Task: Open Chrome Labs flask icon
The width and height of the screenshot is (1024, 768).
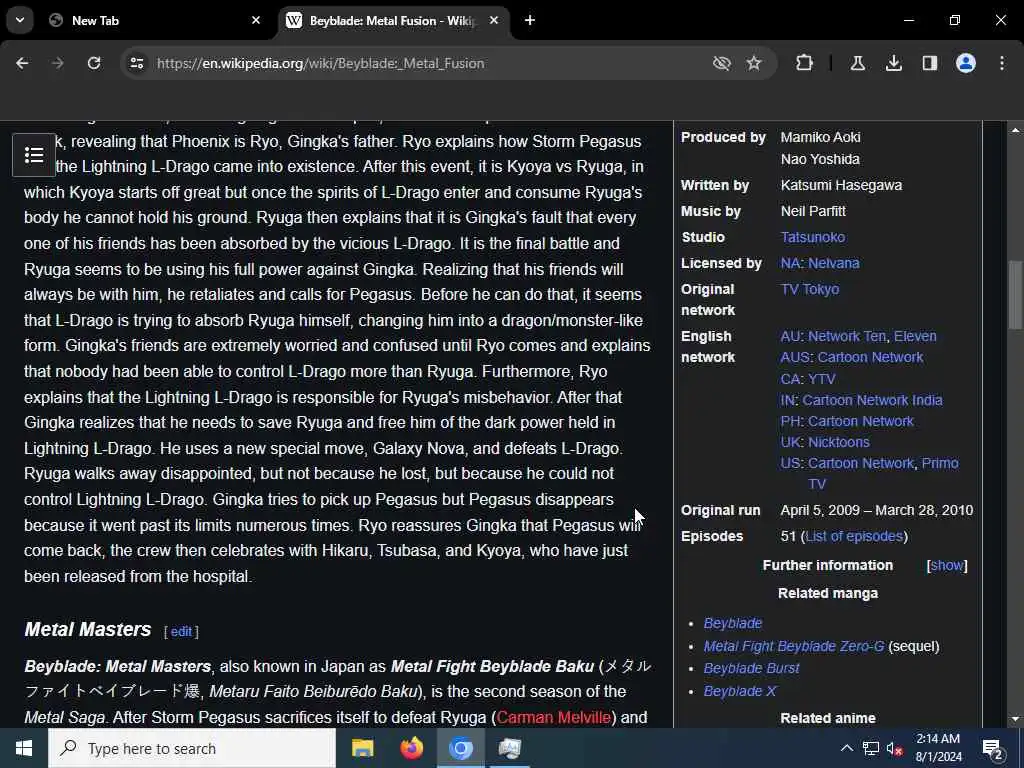Action: tap(858, 63)
